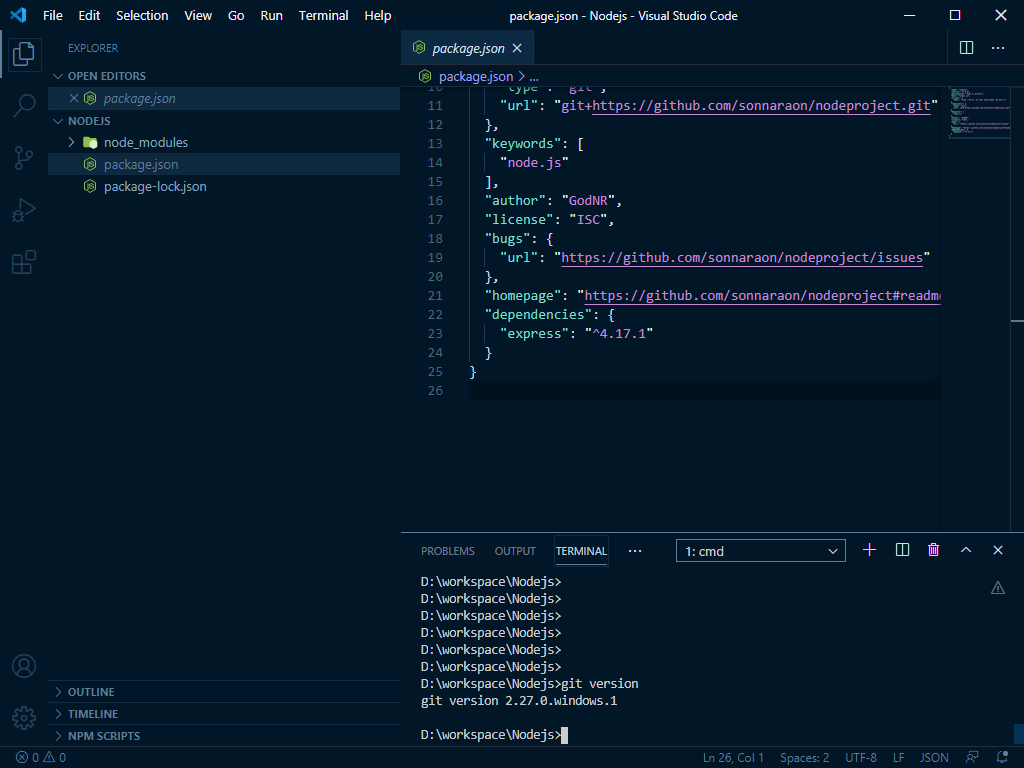Click line 26 in the editor

click(x=705, y=391)
